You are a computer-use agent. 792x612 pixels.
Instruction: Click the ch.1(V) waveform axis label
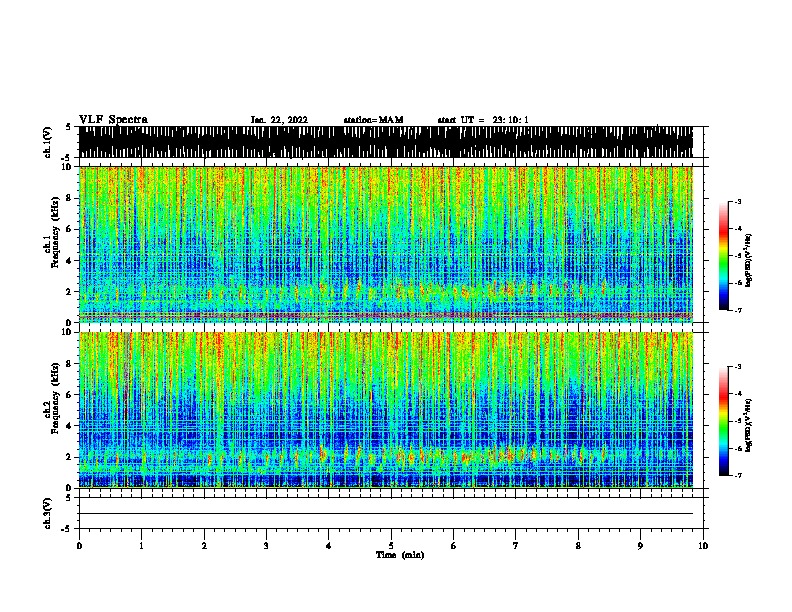coord(47,142)
